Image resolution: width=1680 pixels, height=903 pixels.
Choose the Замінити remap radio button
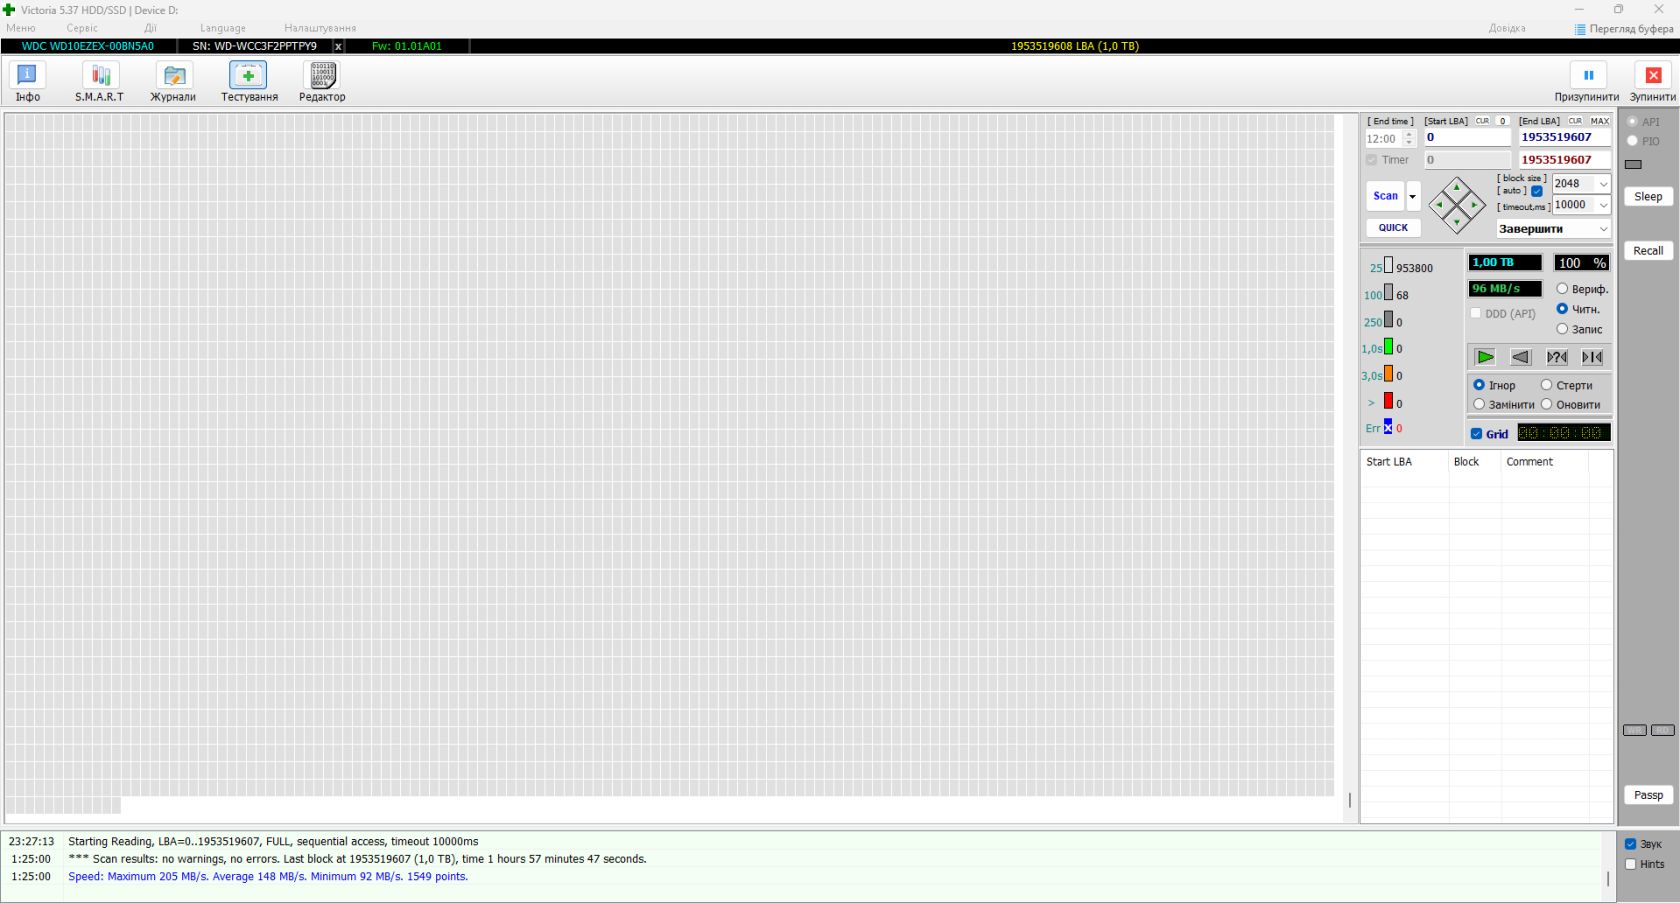tap(1479, 404)
